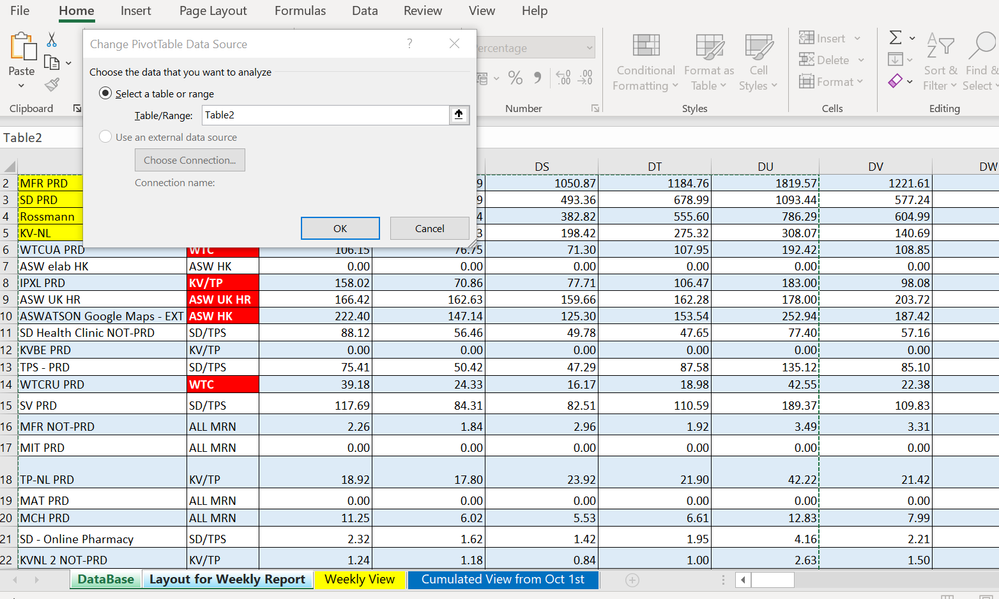The image size is (999, 599).
Task: Click the horizontal scrollbar left arrow
Action: click(x=743, y=580)
